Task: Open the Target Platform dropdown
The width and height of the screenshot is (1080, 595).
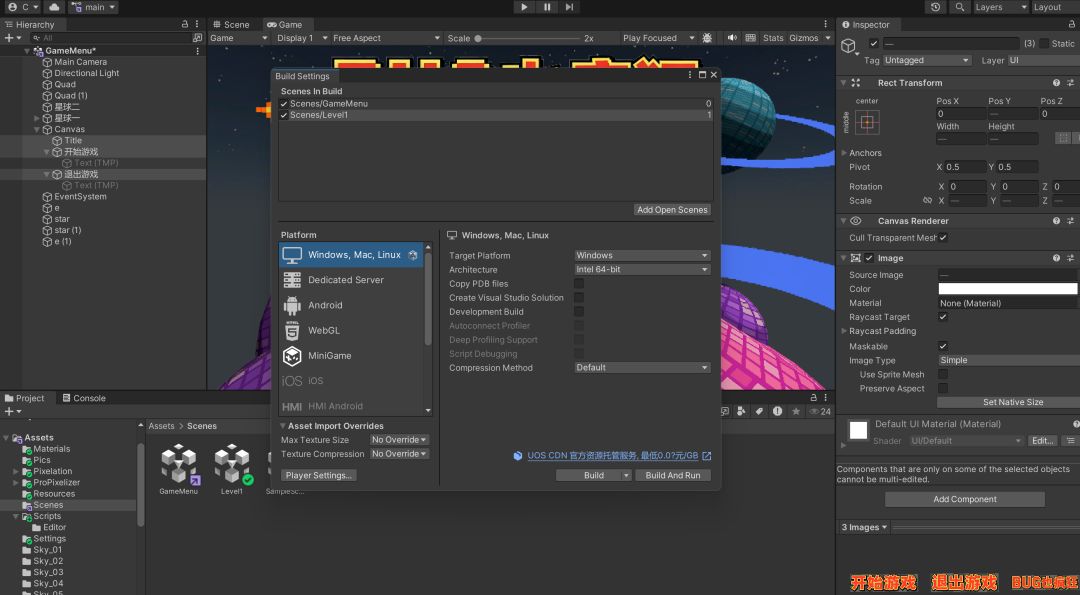Action: coord(642,256)
